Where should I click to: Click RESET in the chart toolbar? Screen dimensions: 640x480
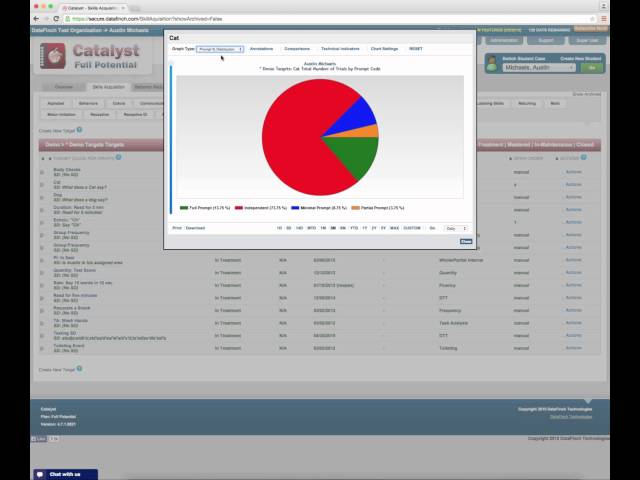(416, 49)
